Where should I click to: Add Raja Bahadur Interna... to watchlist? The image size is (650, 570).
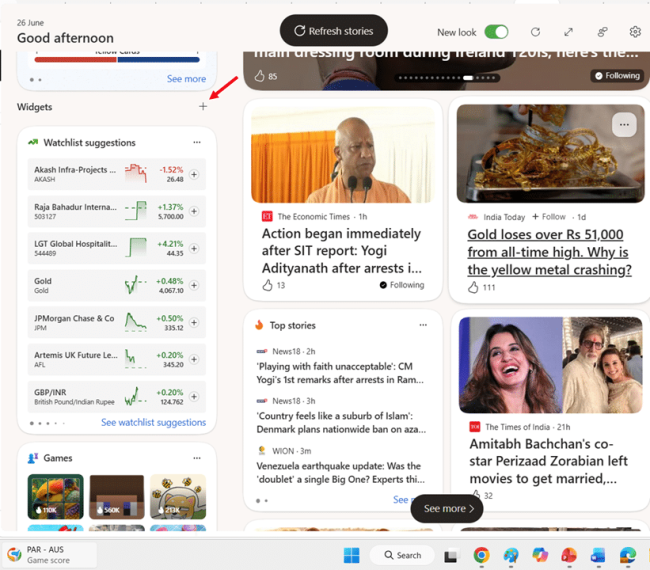[x=194, y=211]
